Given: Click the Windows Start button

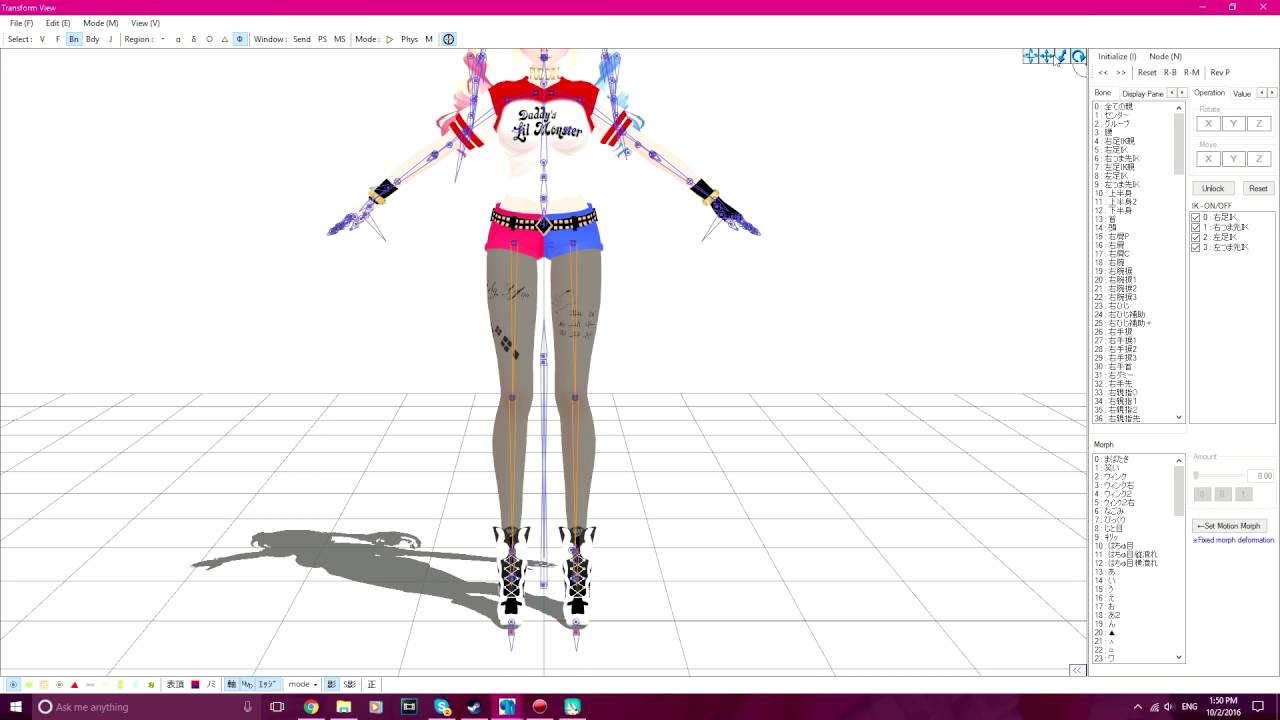Looking at the screenshot, I should 16,707.
